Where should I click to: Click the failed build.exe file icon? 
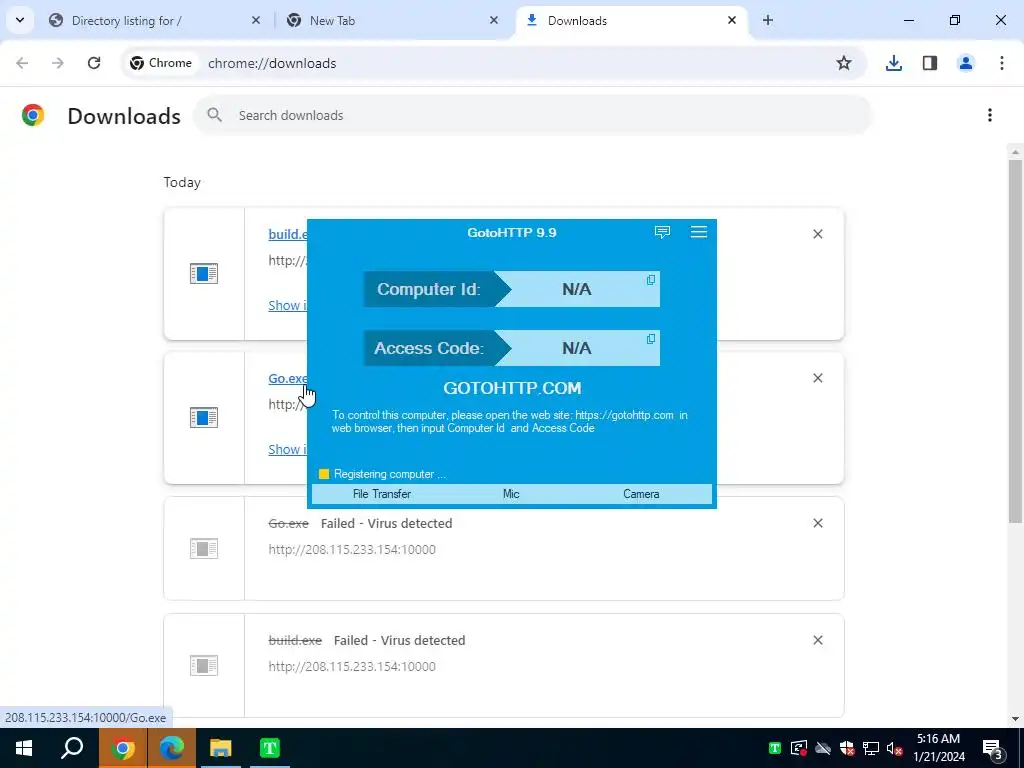coord(204,665)
